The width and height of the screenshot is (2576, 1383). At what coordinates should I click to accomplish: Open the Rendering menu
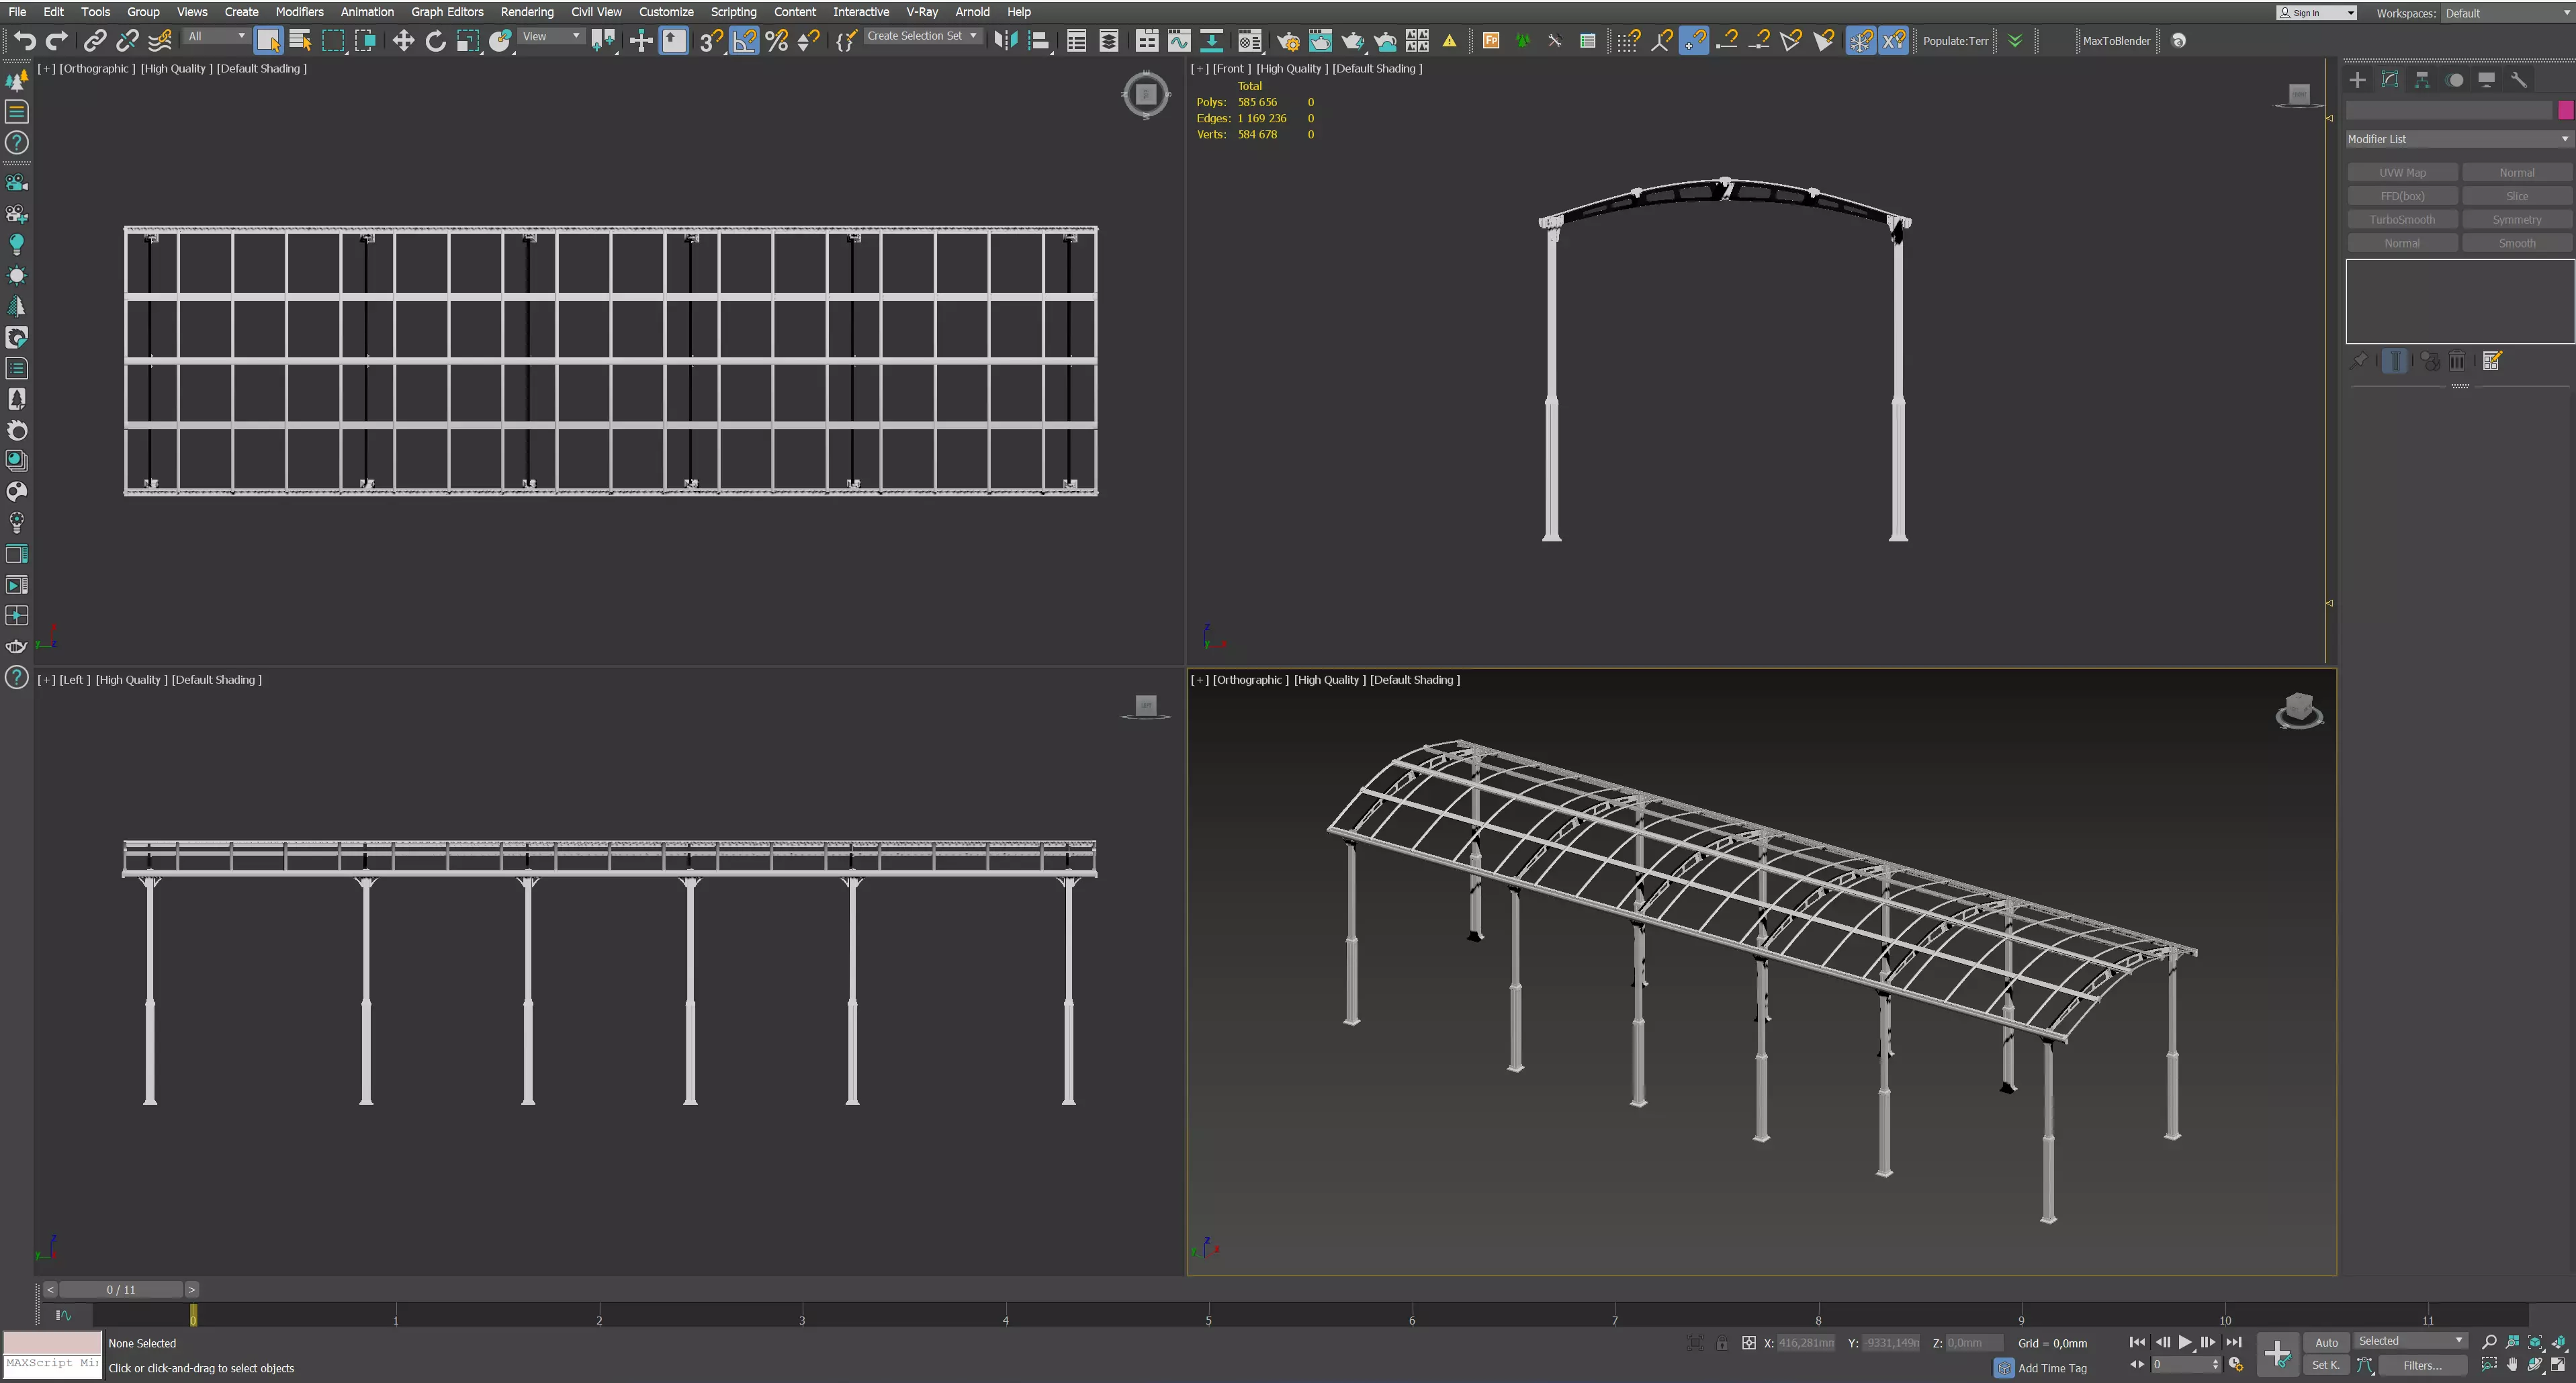(x=527, y=12)
